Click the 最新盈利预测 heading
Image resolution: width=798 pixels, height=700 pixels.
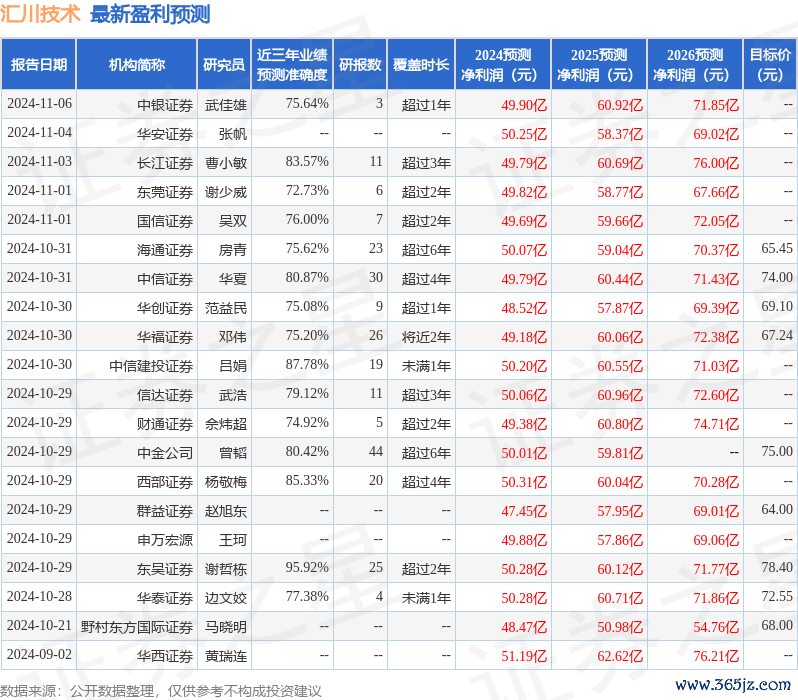click(150, 14)
